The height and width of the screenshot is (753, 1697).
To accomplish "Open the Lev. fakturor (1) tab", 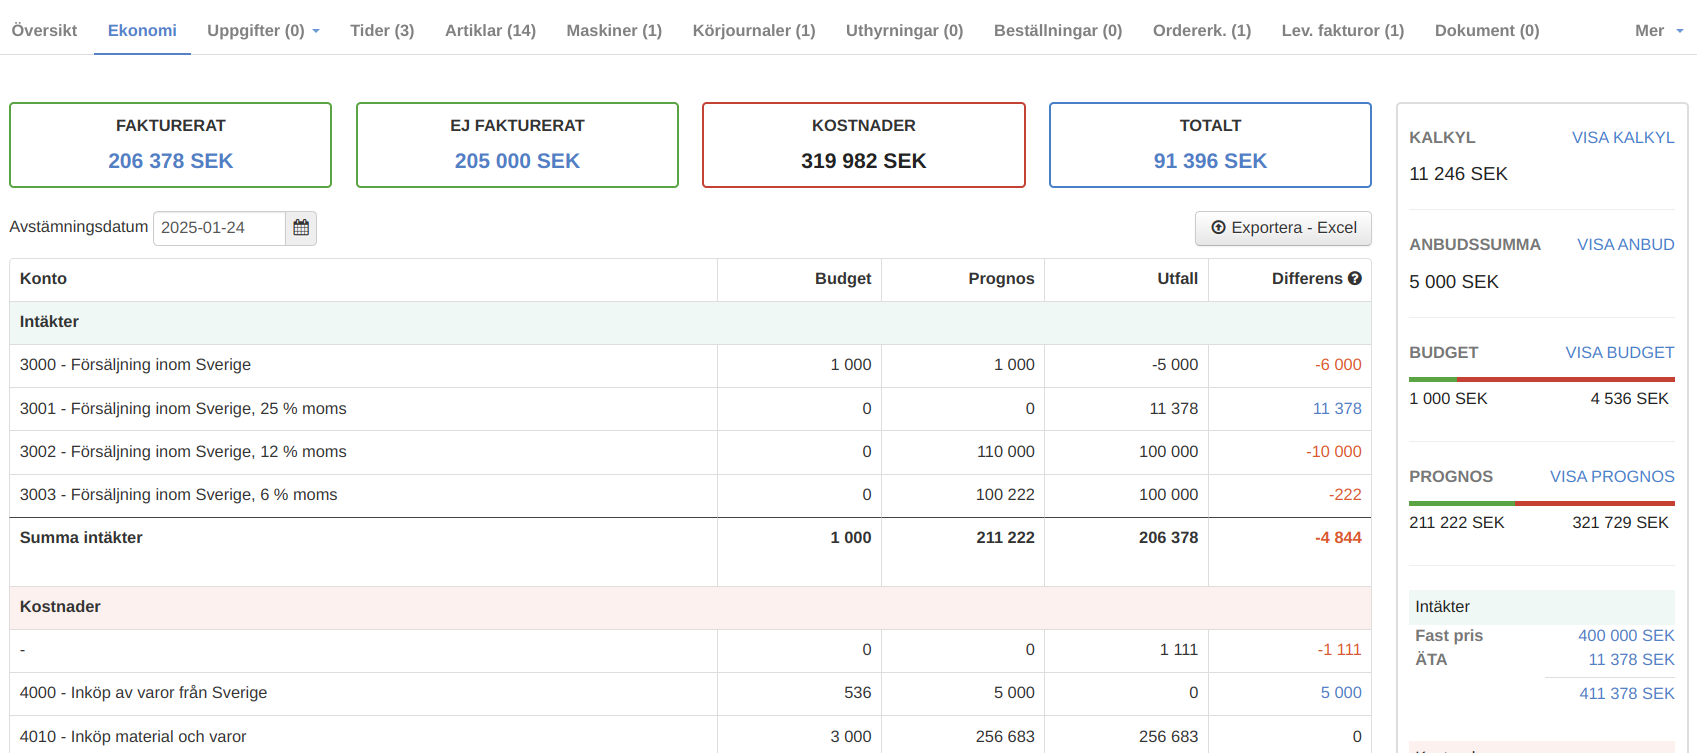I will pos(1342,31).
